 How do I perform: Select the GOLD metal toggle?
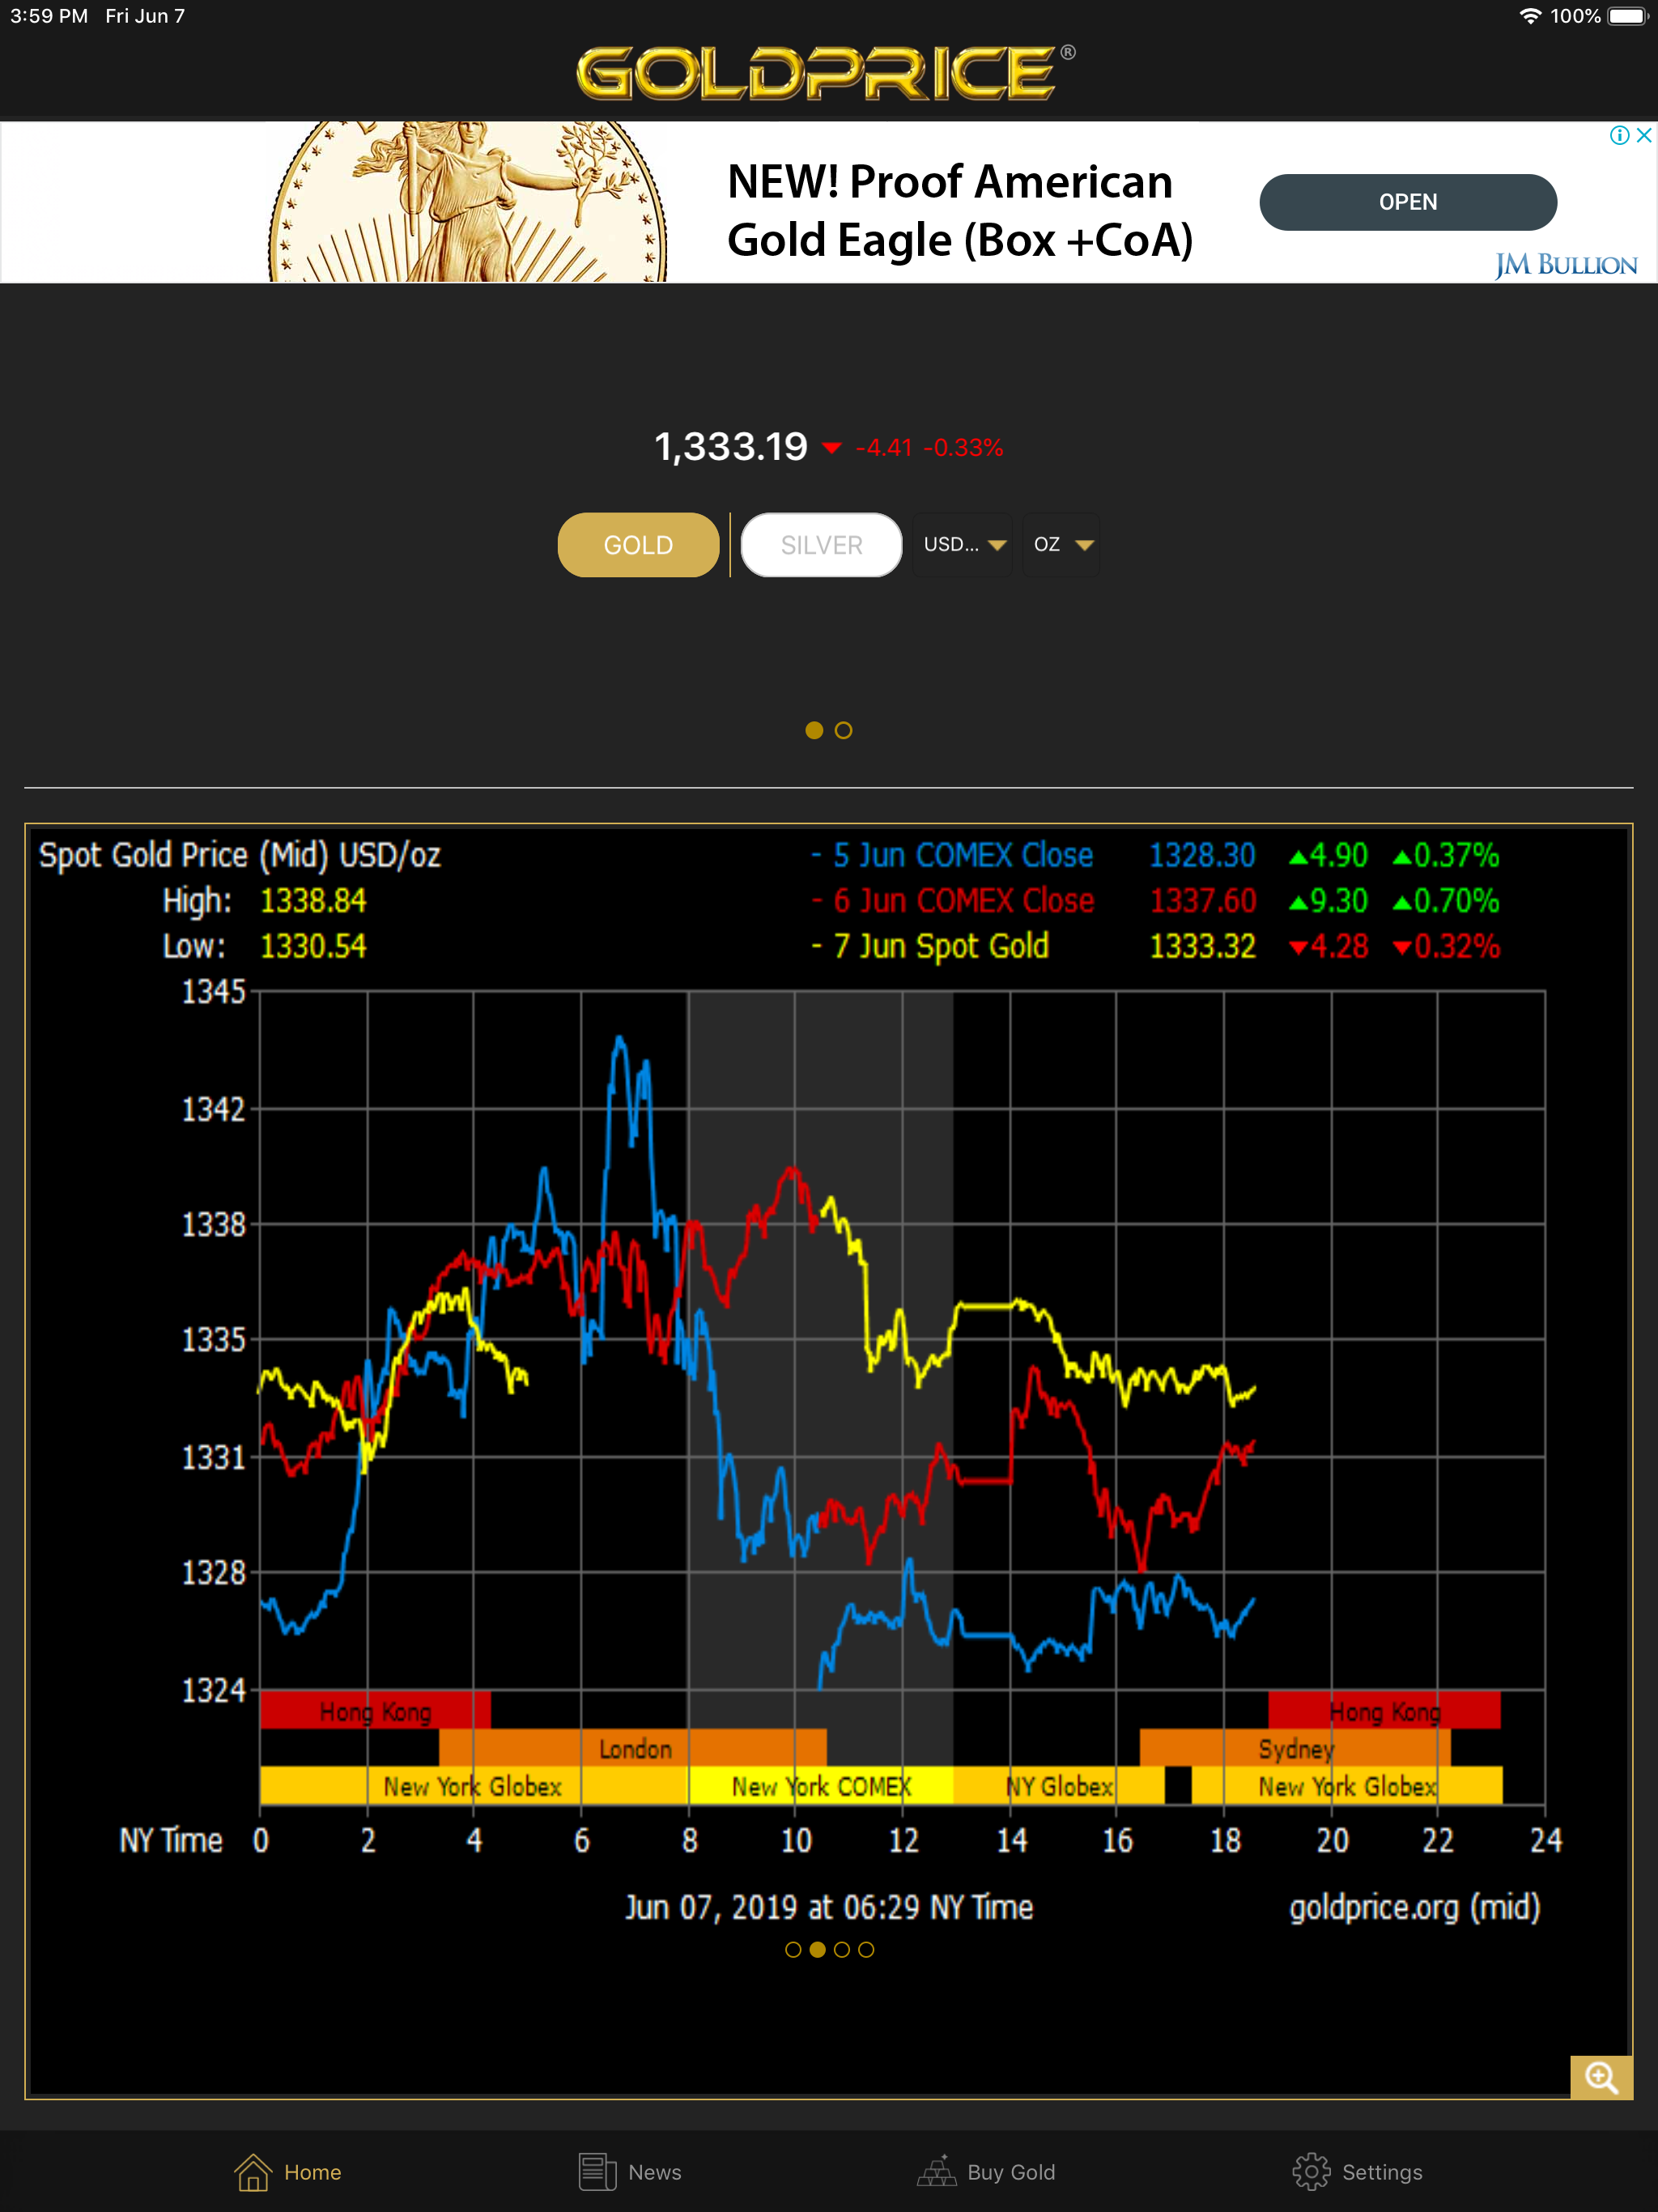[638, 545]
